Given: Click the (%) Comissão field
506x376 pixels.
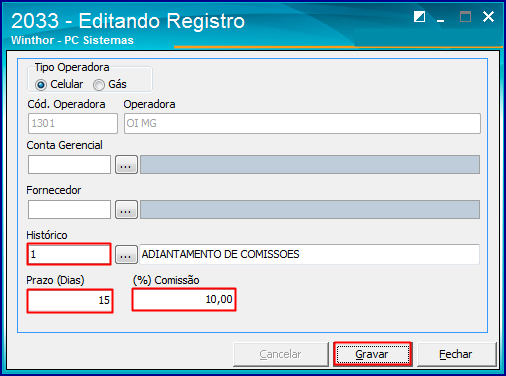Looking at the screenshot, I should click(x=184, y=300).
